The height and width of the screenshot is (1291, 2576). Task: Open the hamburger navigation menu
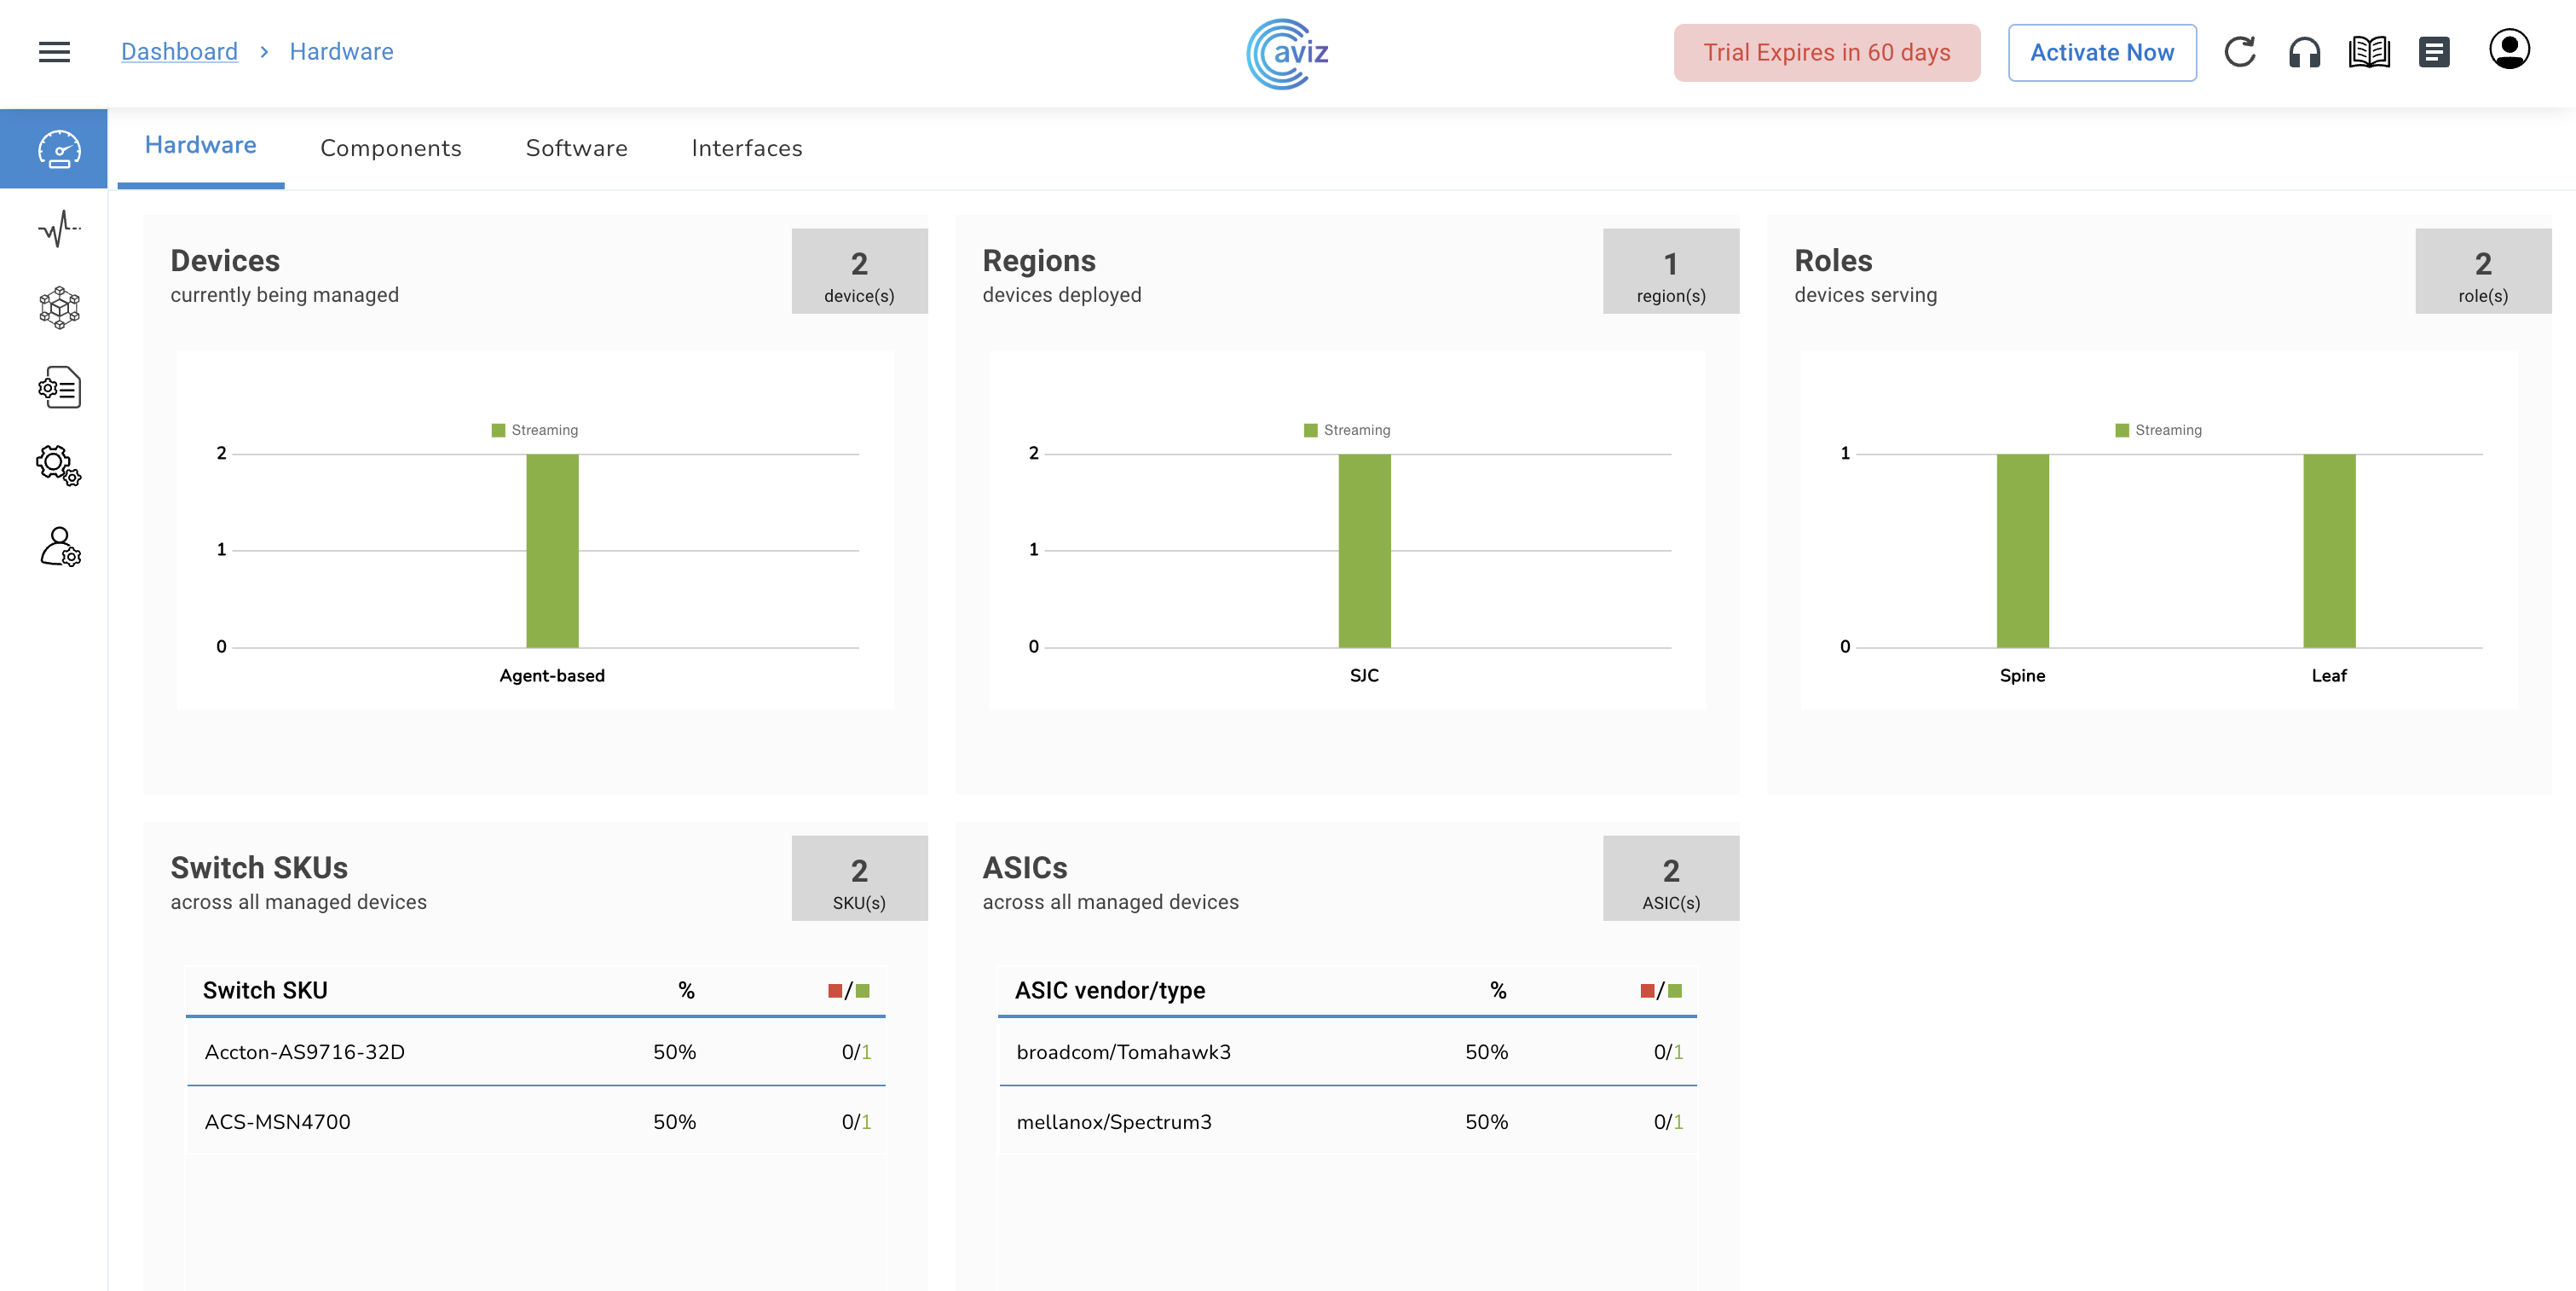pos(54,52)
